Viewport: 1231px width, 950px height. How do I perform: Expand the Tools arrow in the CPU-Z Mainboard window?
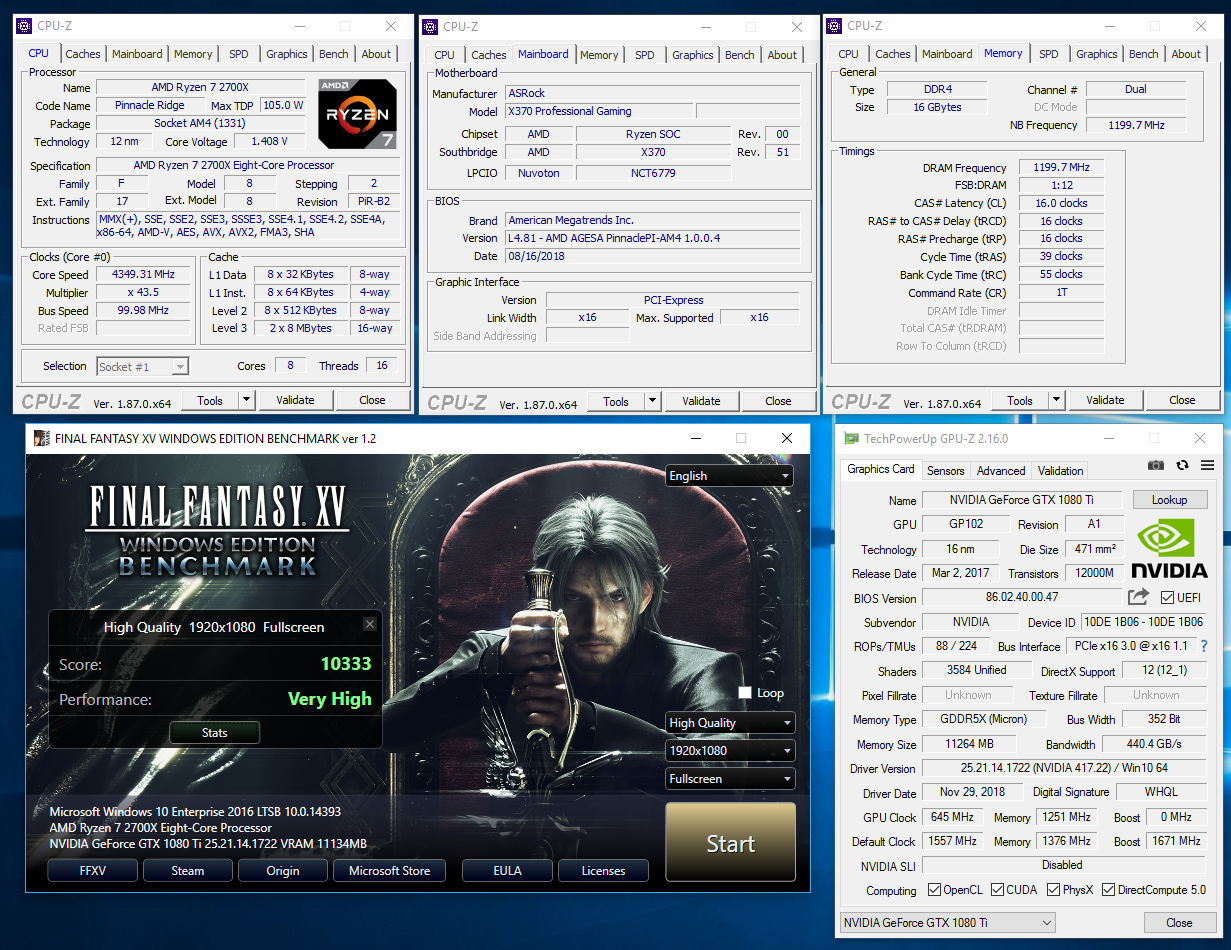[653, 401]
